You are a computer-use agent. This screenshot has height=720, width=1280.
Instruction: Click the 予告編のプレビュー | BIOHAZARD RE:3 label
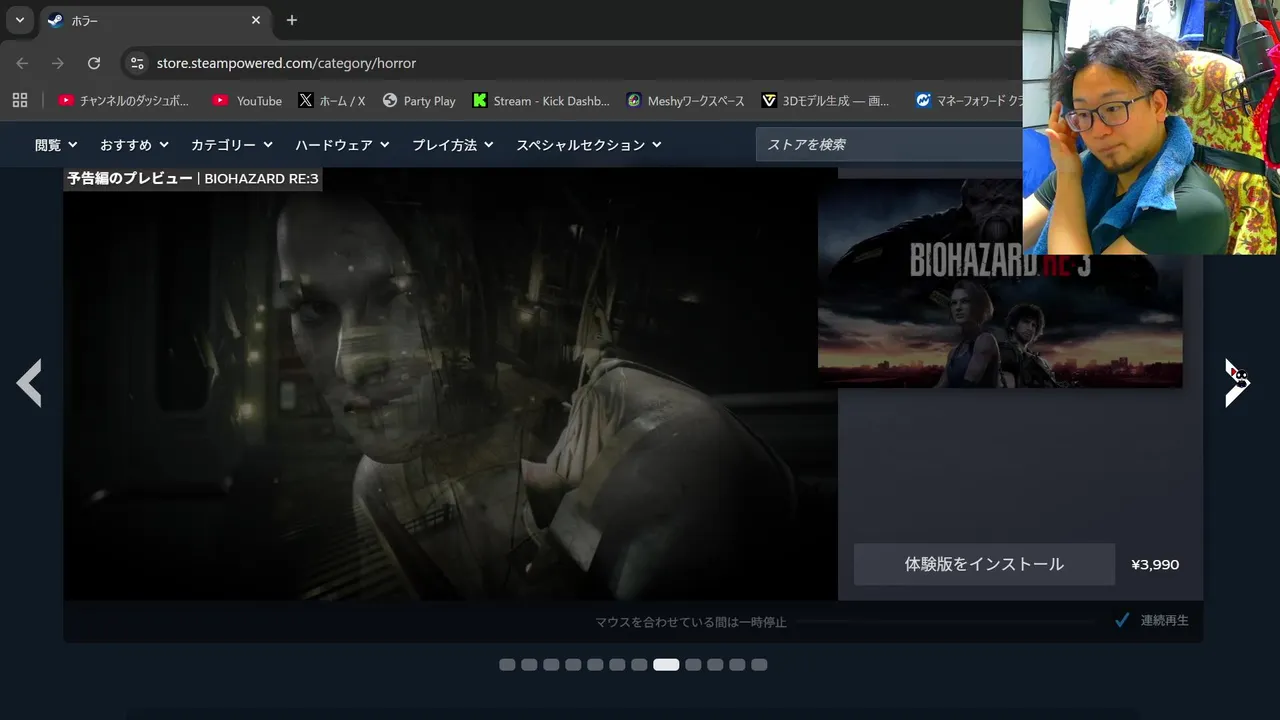click(x=193, y=179)
